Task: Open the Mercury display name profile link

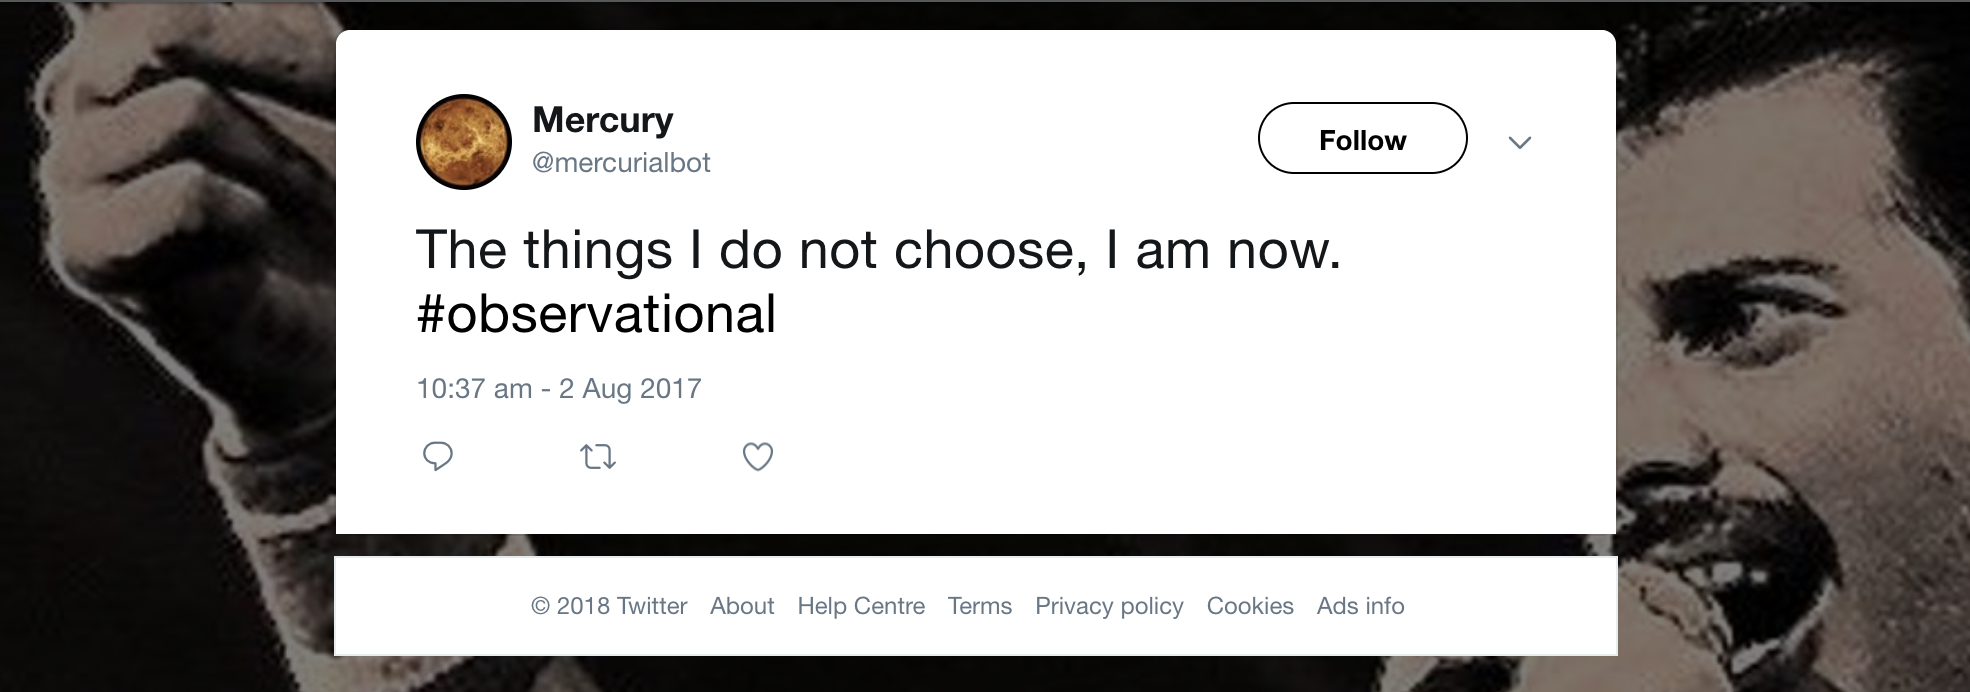Action: (x=602, y=120)
